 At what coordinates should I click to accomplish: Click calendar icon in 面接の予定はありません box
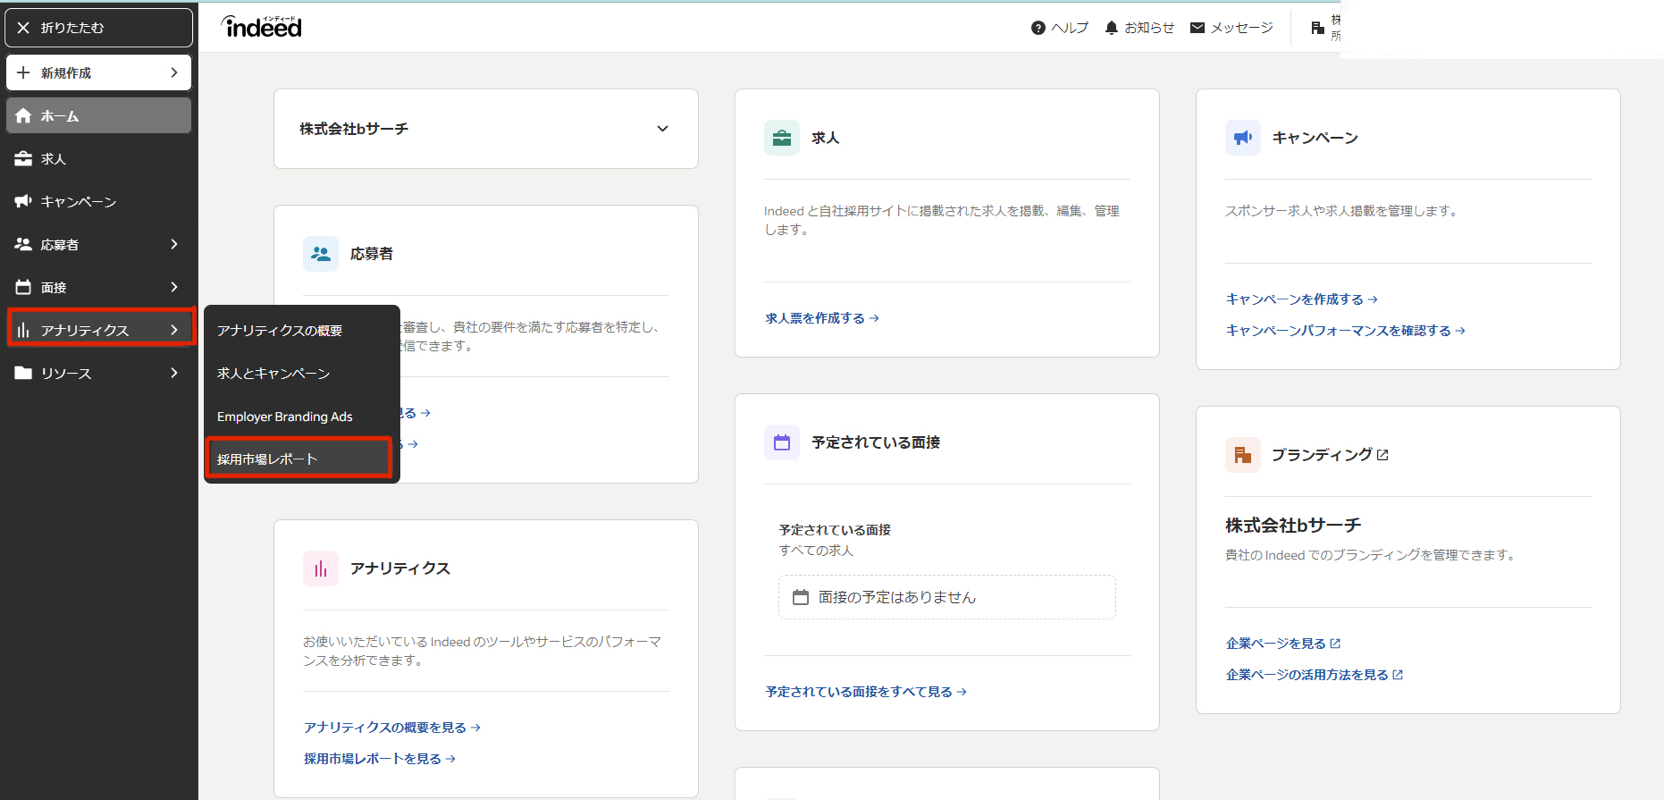click(x=800, y=597)
